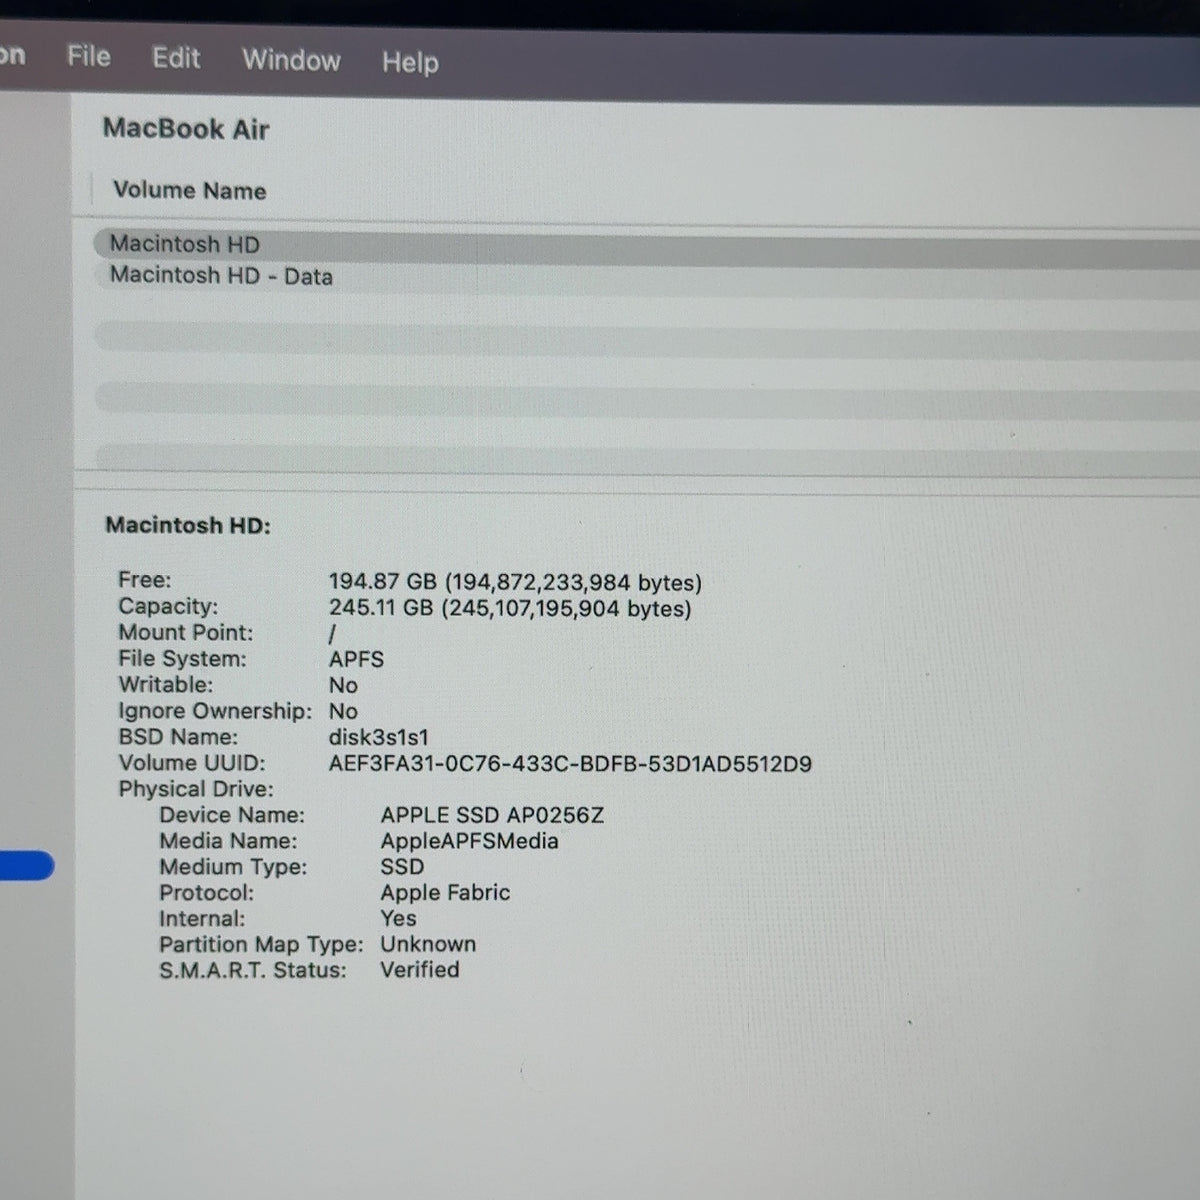
Task: Click the BSD Name value disk3s1s1
Action: coord(378,737)
